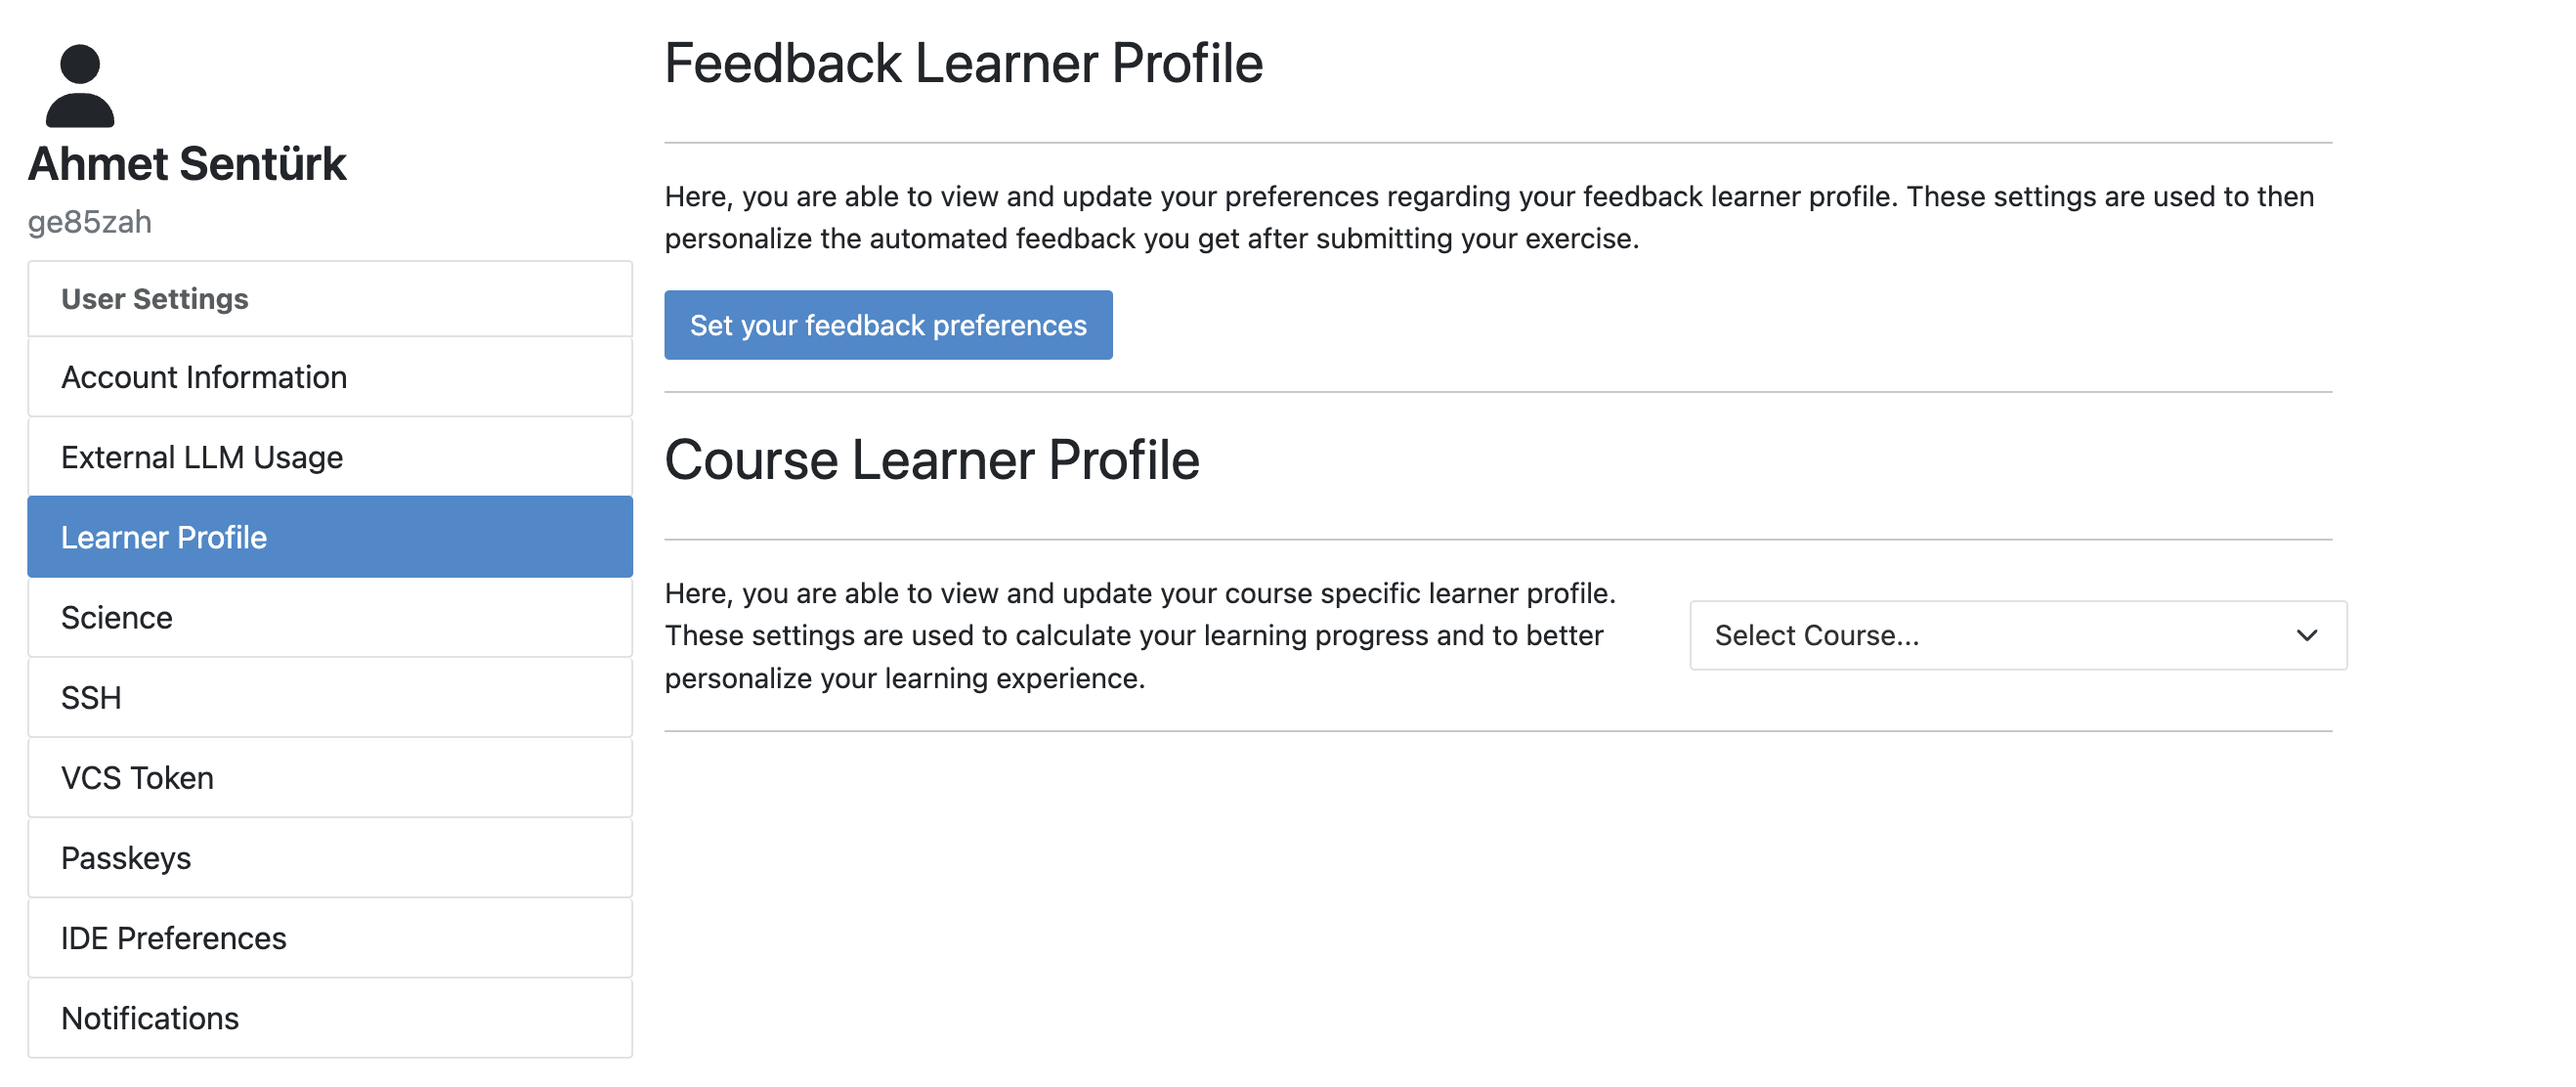Click the Course Learner Profile heading
The height and width of the screenshot is (1087, 2576).
[931, 460]
